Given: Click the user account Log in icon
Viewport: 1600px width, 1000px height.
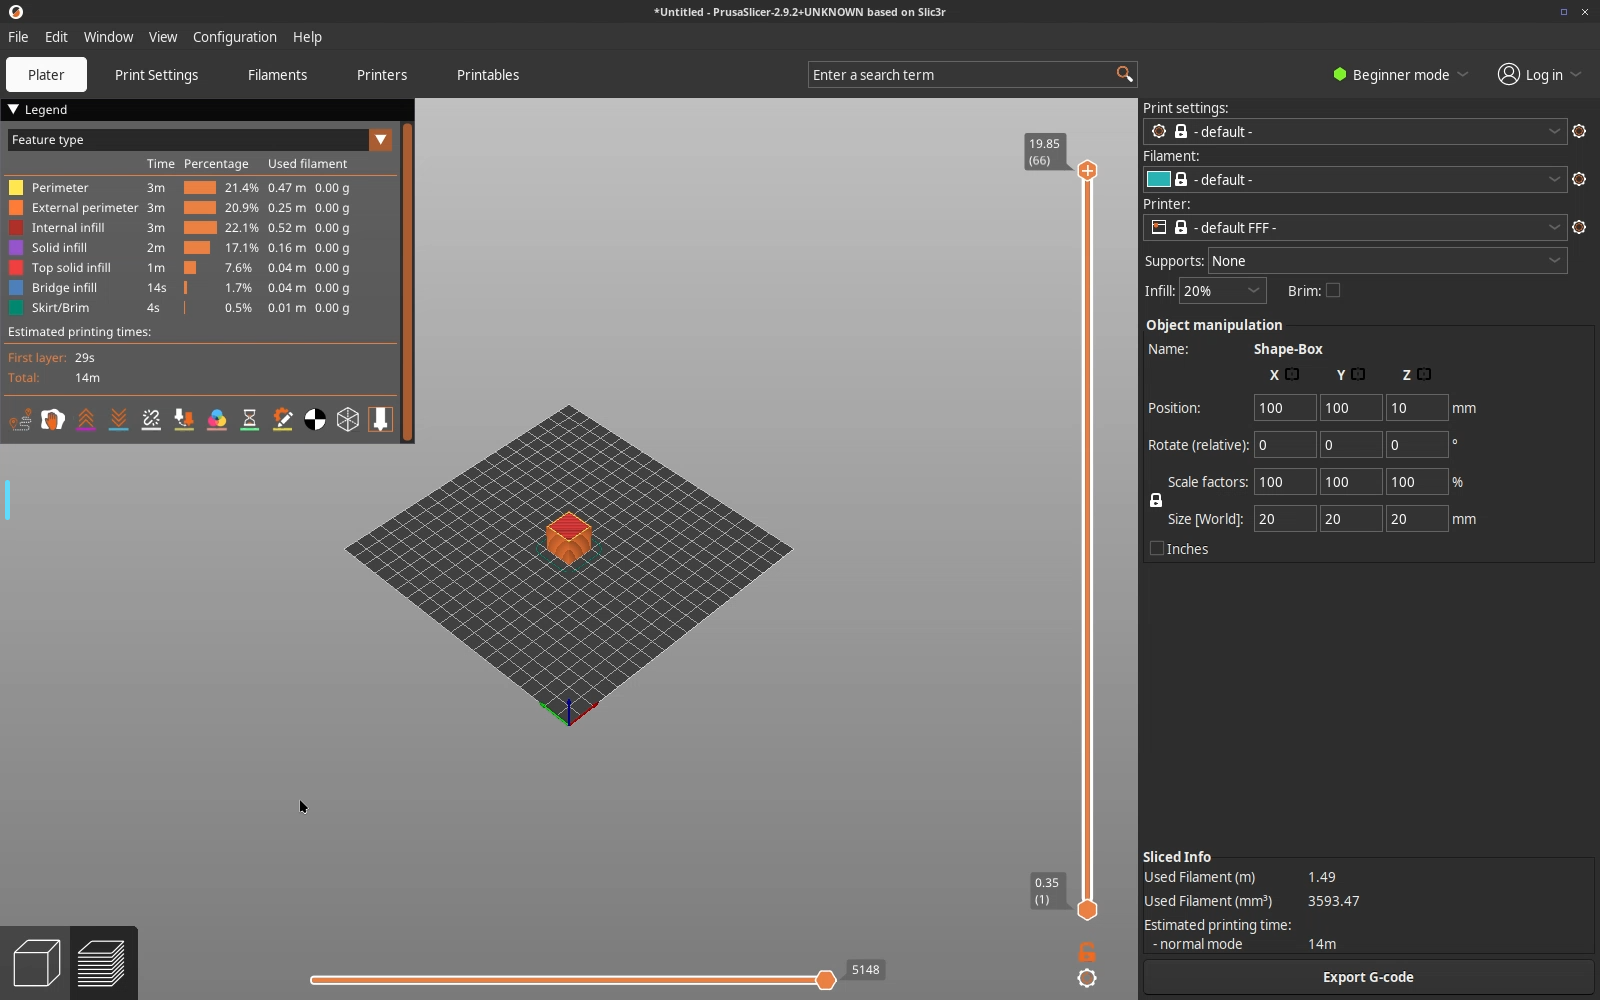Looking at the screenshot, I should (1508, 74).
